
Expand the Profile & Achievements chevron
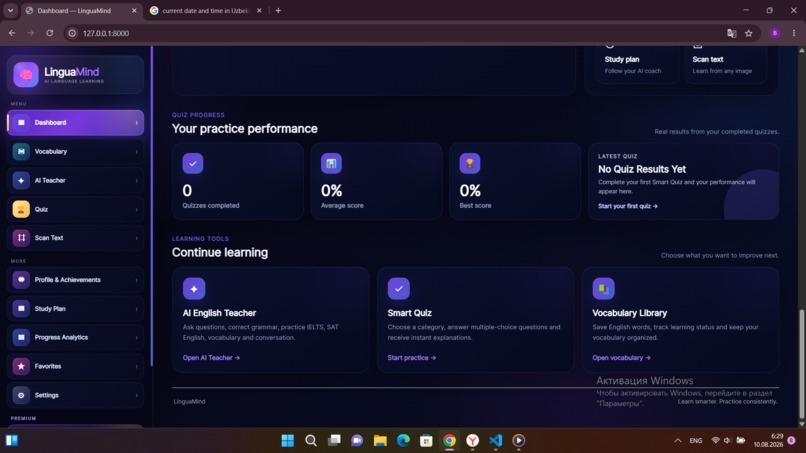[137, 280]
